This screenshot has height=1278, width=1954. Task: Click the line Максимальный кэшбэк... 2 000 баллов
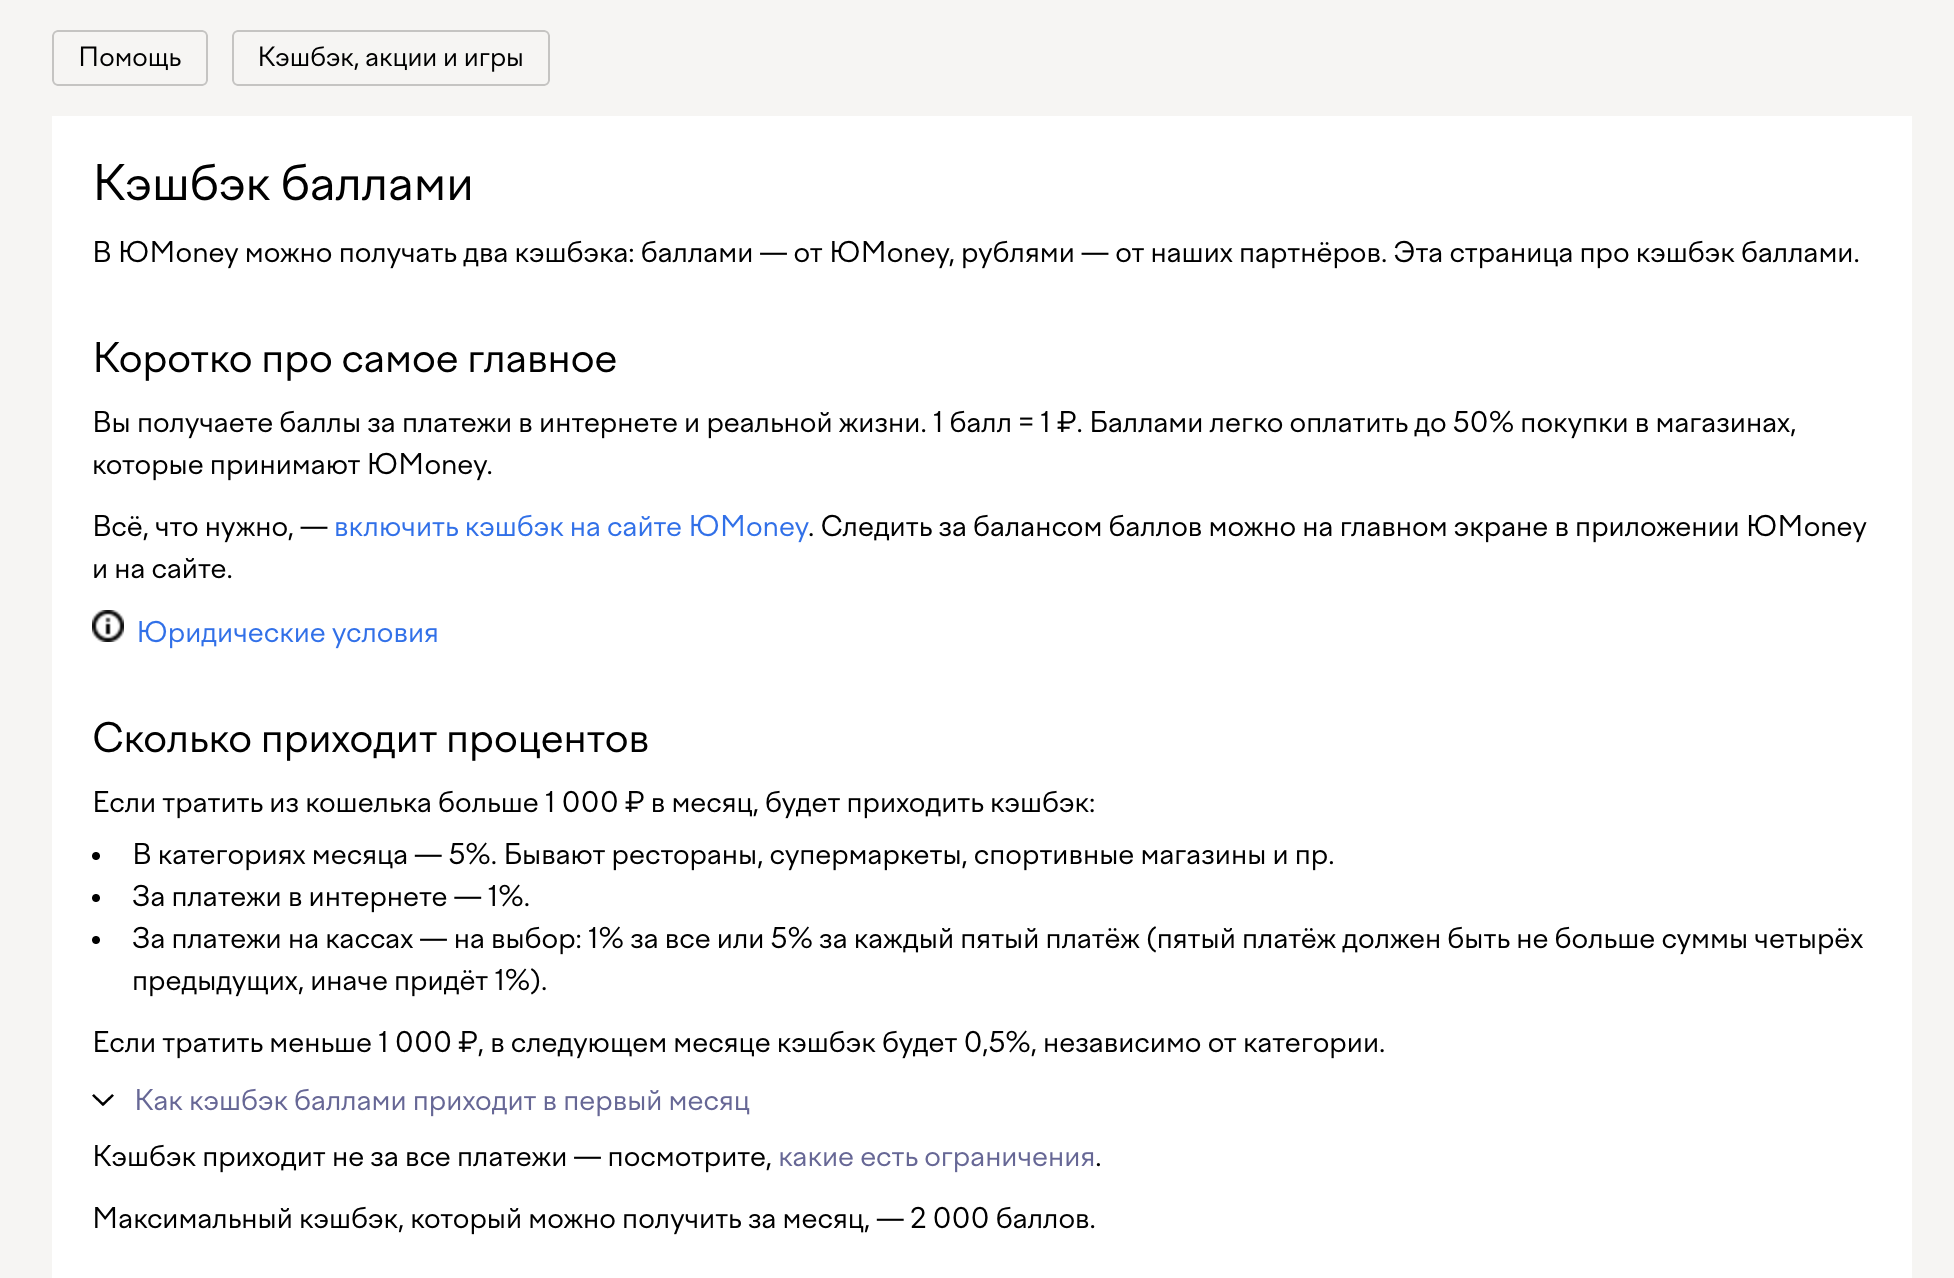coord(594,1219)
